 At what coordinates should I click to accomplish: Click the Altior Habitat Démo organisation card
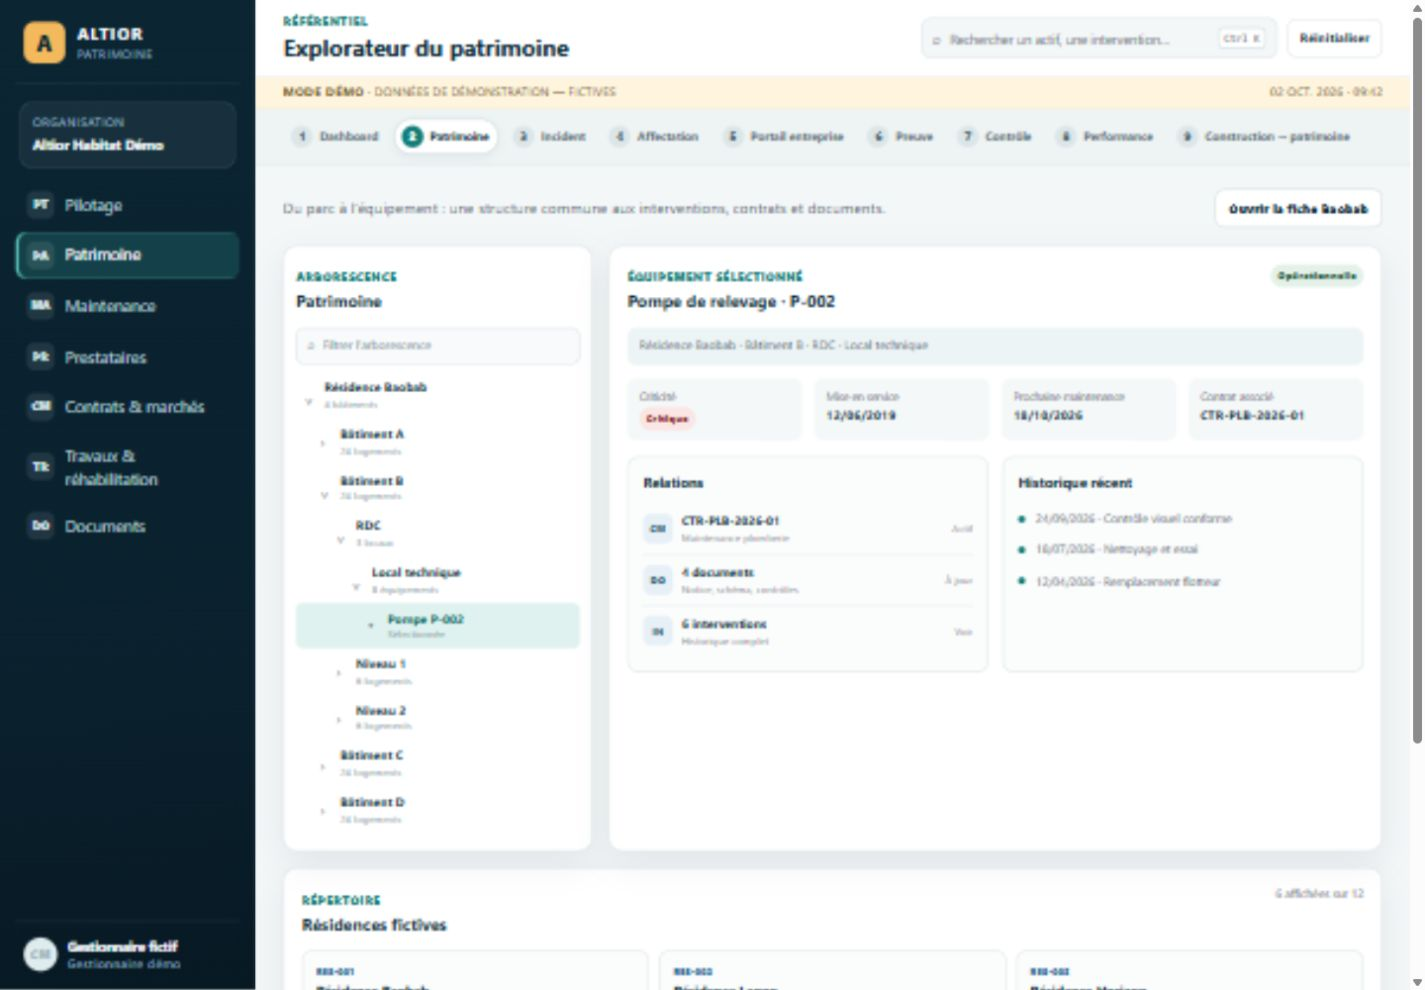click(128, 134)
